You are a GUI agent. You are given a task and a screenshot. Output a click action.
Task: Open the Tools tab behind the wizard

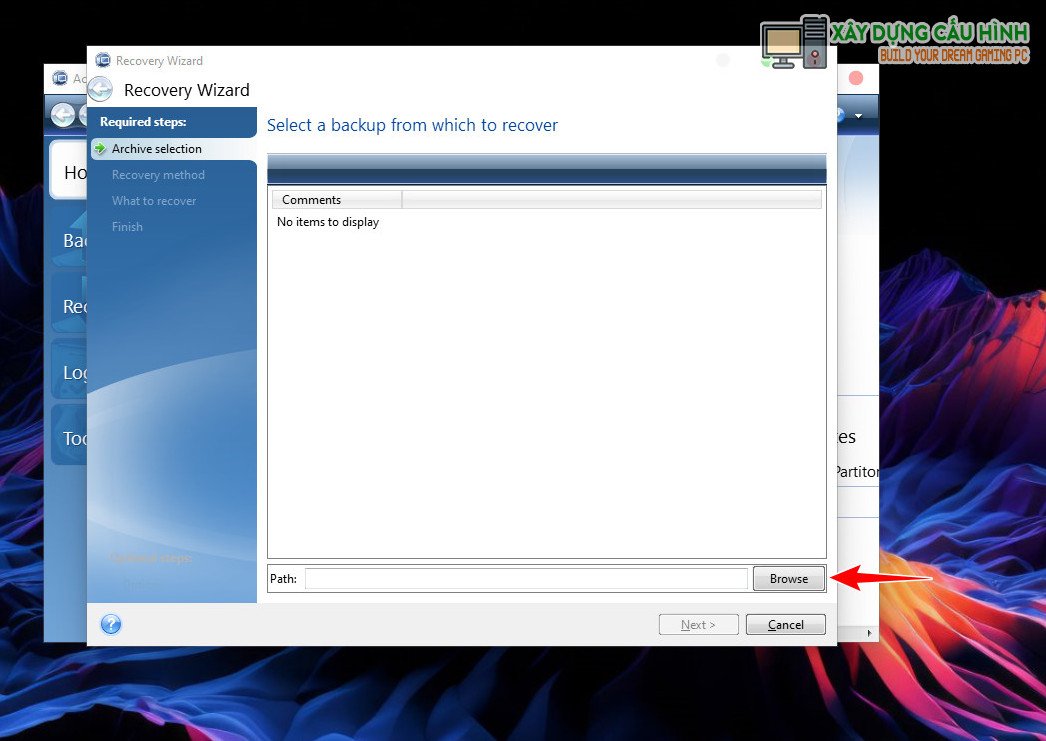point(72,438)
